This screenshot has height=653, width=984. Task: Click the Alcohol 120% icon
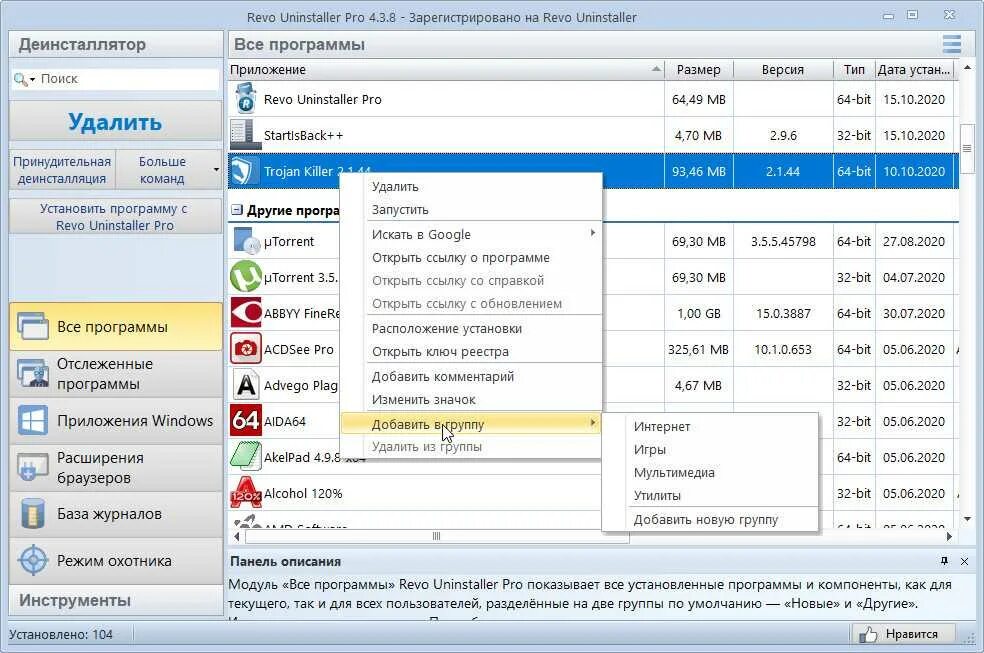[x=245, y=493]
